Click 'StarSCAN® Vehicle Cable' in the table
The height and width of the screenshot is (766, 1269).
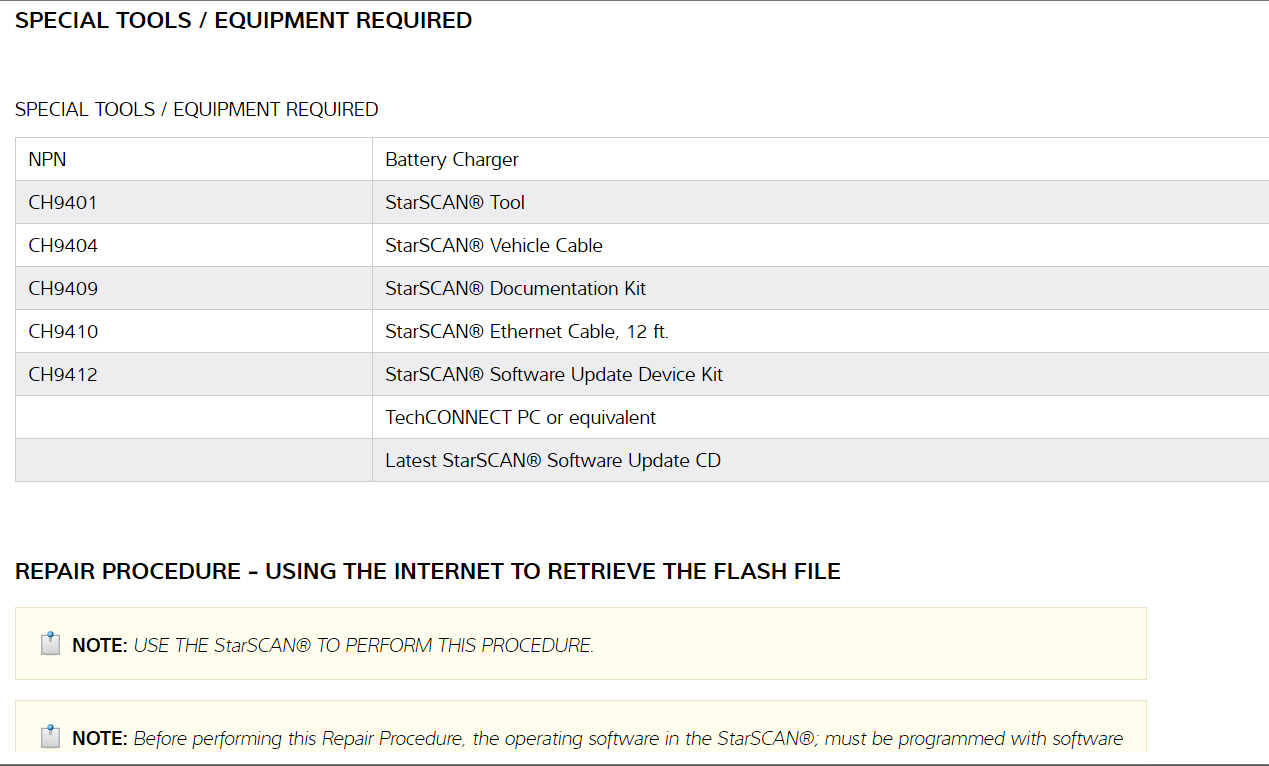coord(494,246)
